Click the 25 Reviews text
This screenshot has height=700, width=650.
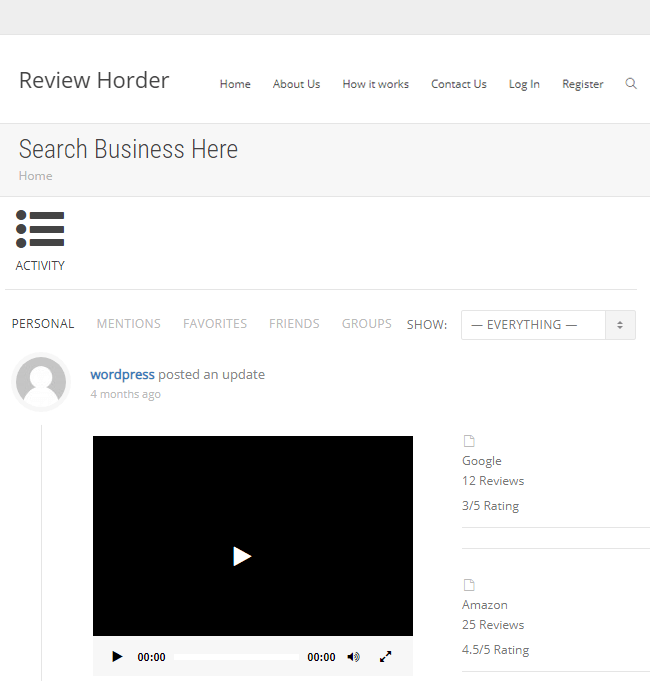click(x=493, y=625)
